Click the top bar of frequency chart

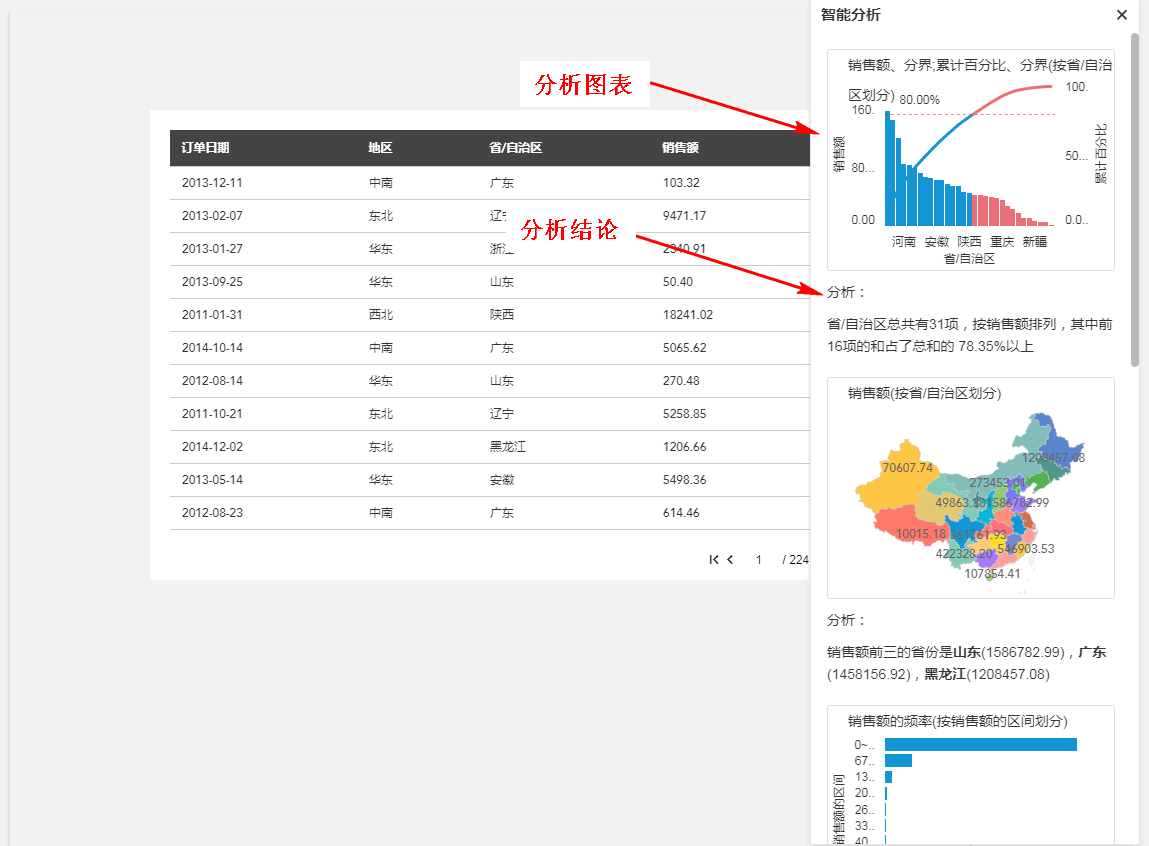click(980, 744)
